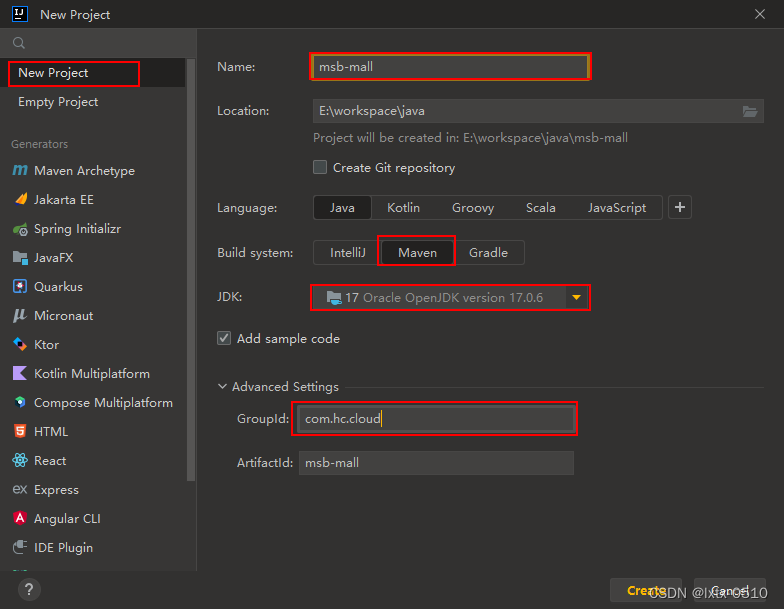The height and width of the screenshot is (609, 784).
Task: Click the Maven Archetype generator icon
Action: point(20,170)
